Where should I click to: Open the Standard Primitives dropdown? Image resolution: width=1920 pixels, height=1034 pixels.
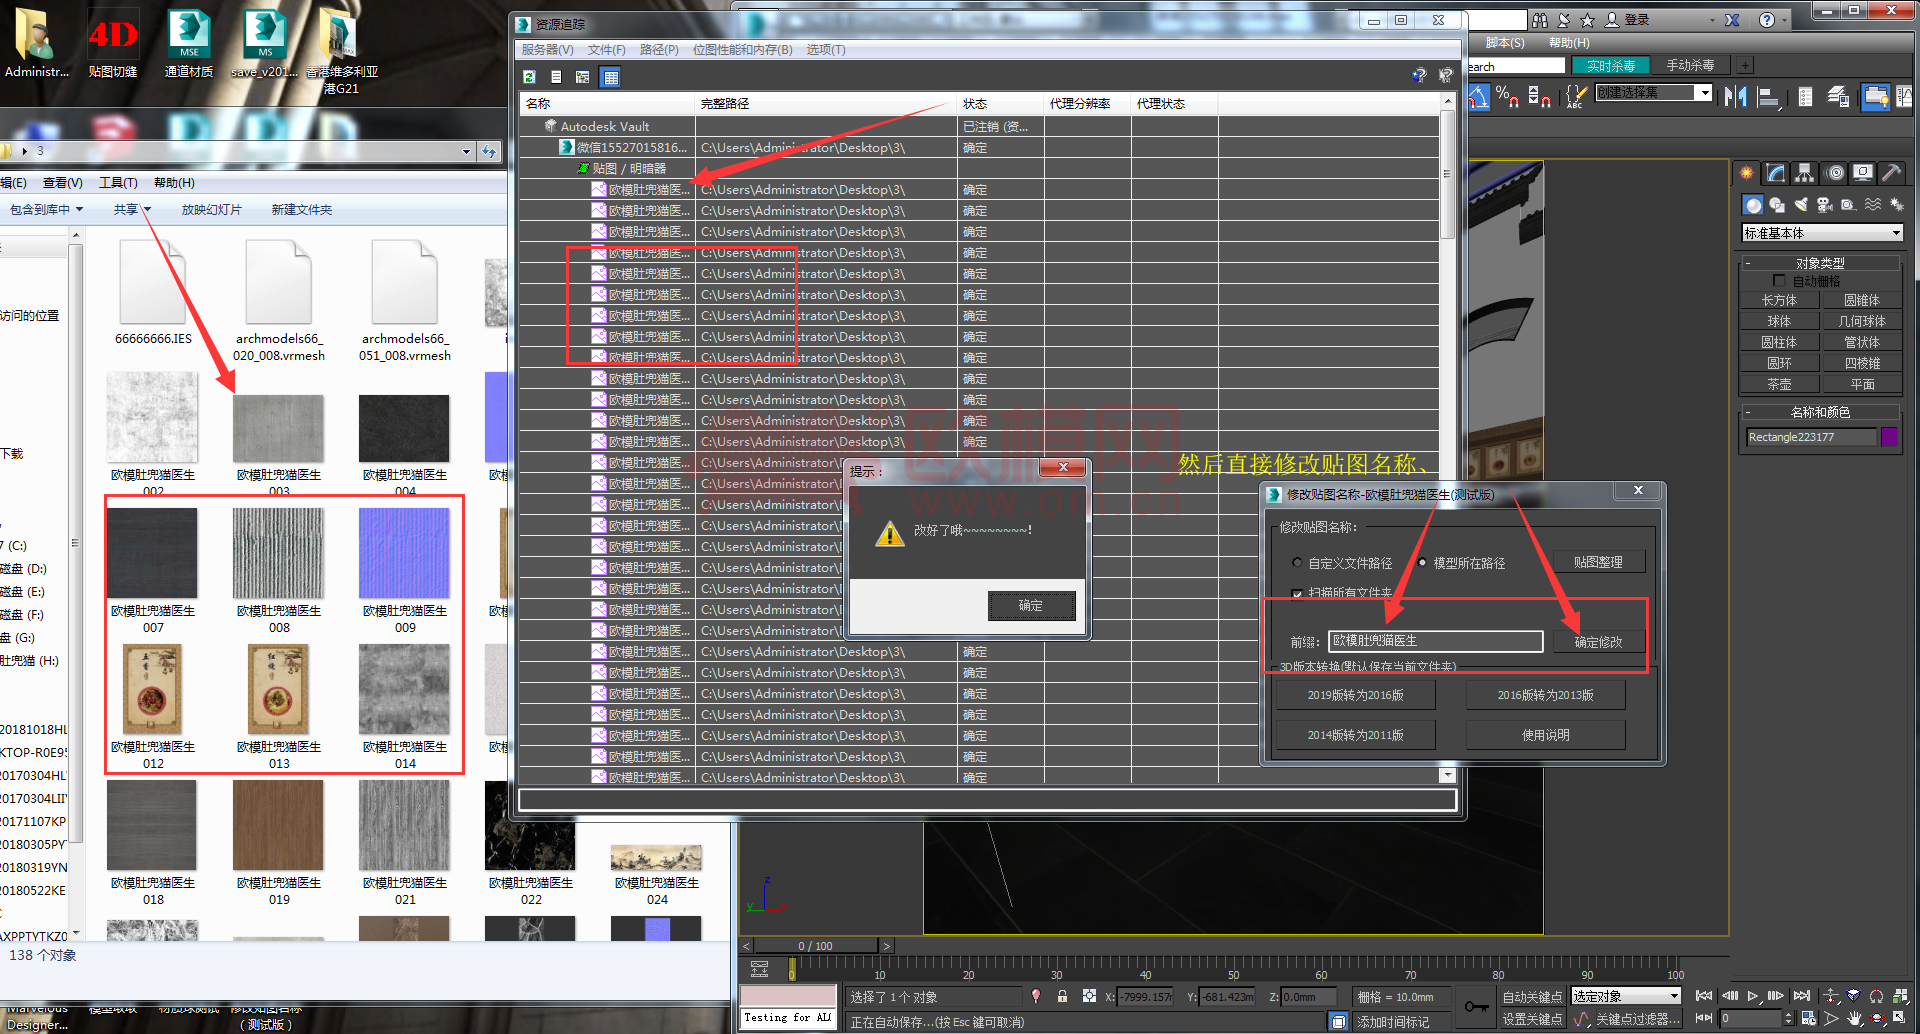pyautogui.click(x=1822, y=233)
